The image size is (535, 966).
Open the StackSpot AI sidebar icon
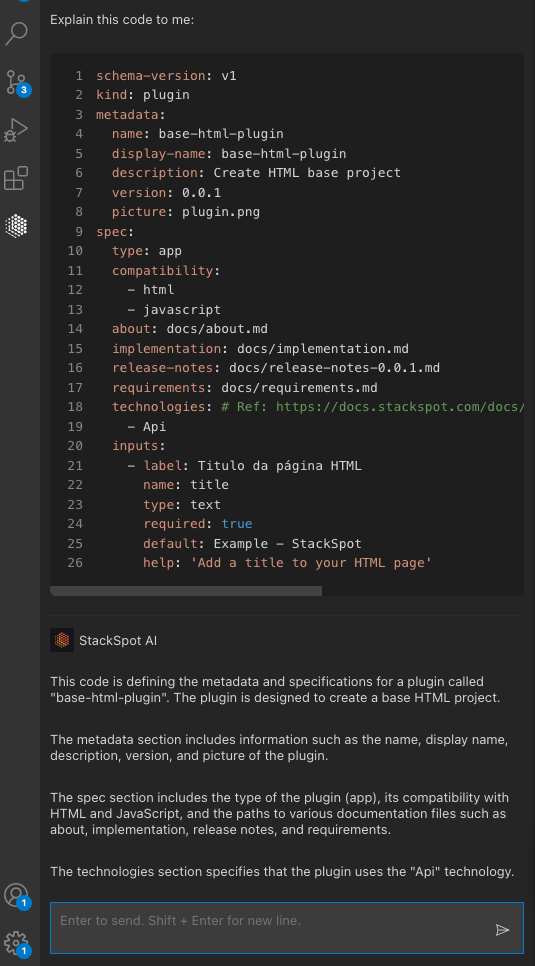(17, 226)
